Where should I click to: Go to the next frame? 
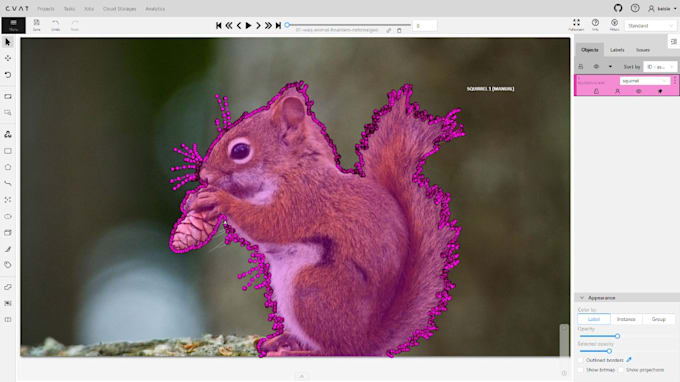click(x=258, y=26)
